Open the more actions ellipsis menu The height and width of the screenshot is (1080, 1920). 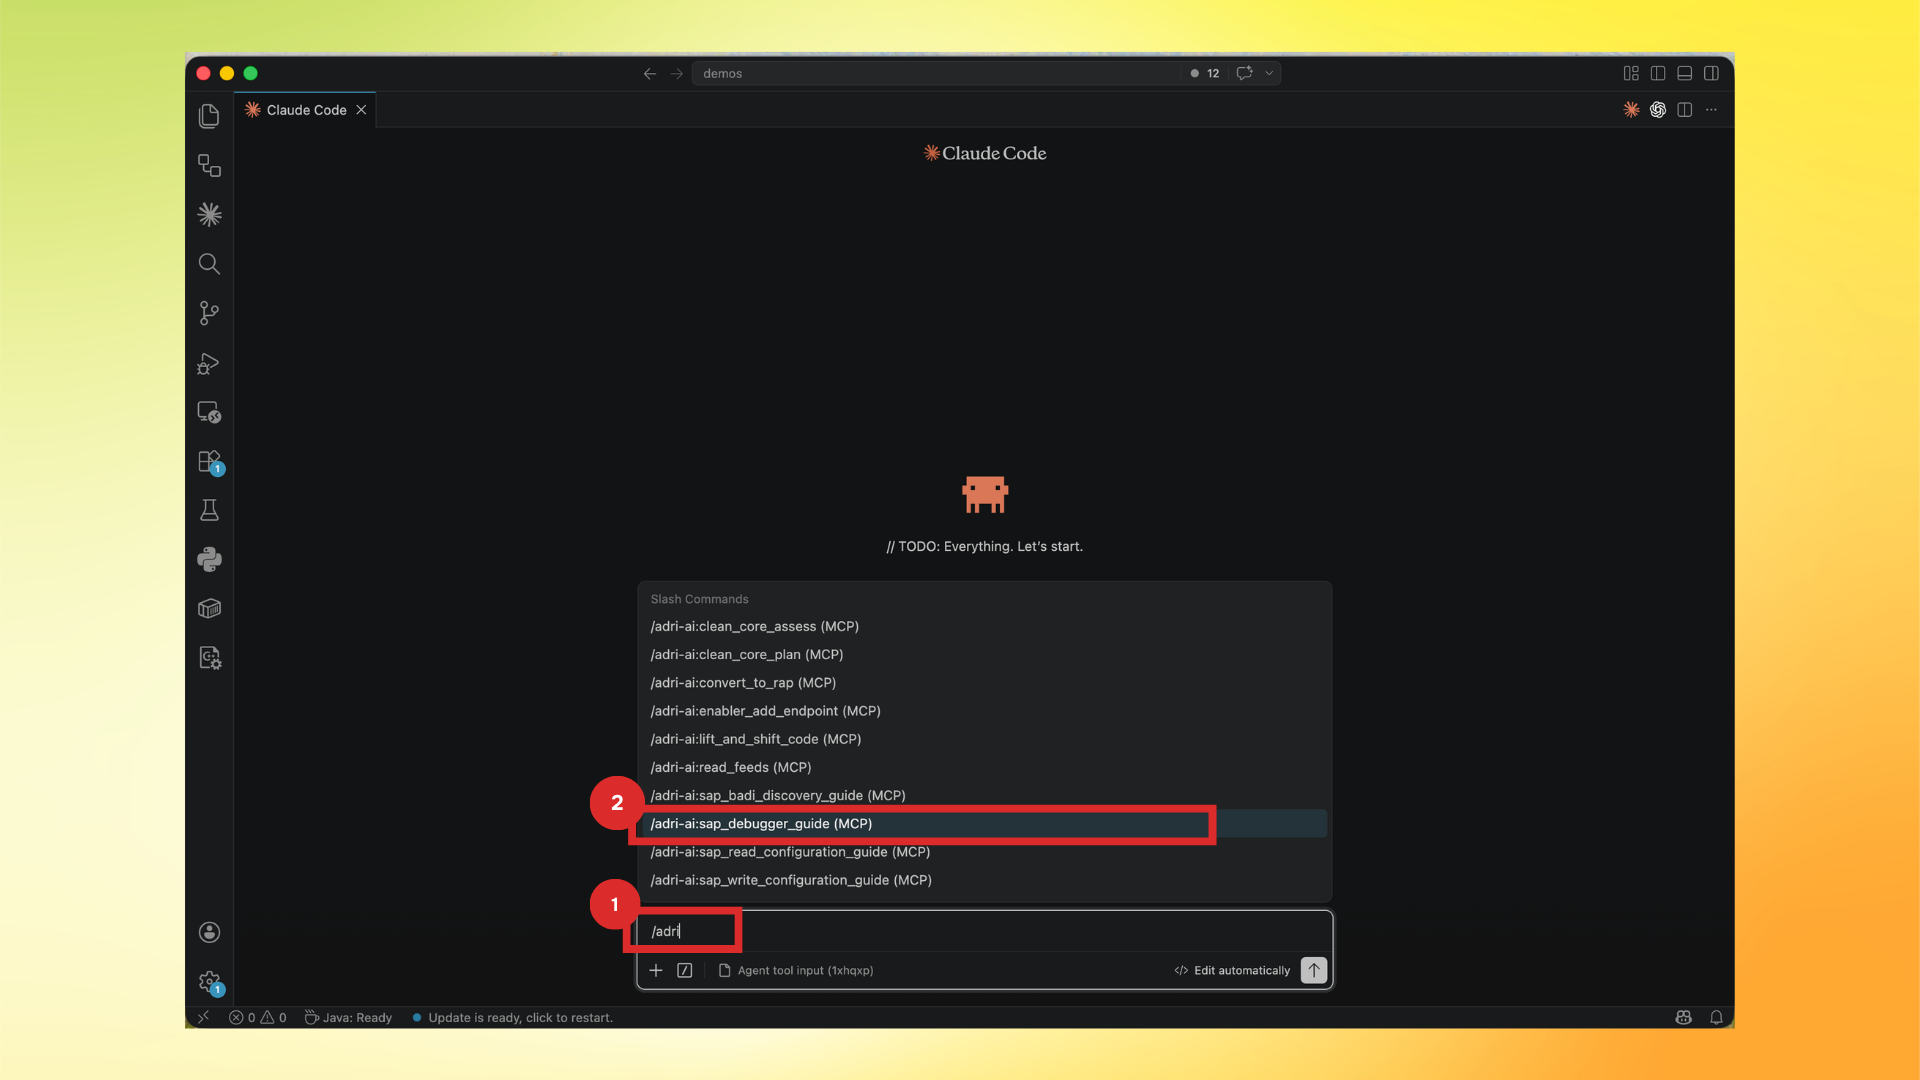(x=1711, y=110)
